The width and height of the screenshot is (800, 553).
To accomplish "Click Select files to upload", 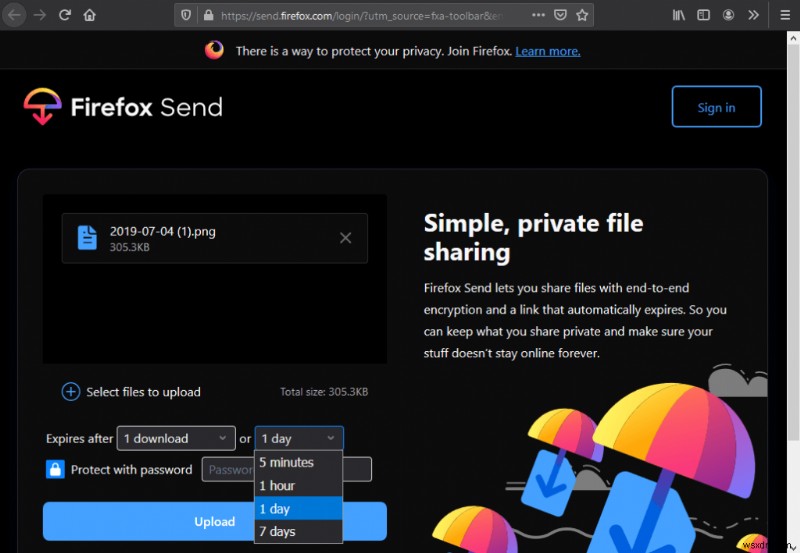I will point(143,392).
